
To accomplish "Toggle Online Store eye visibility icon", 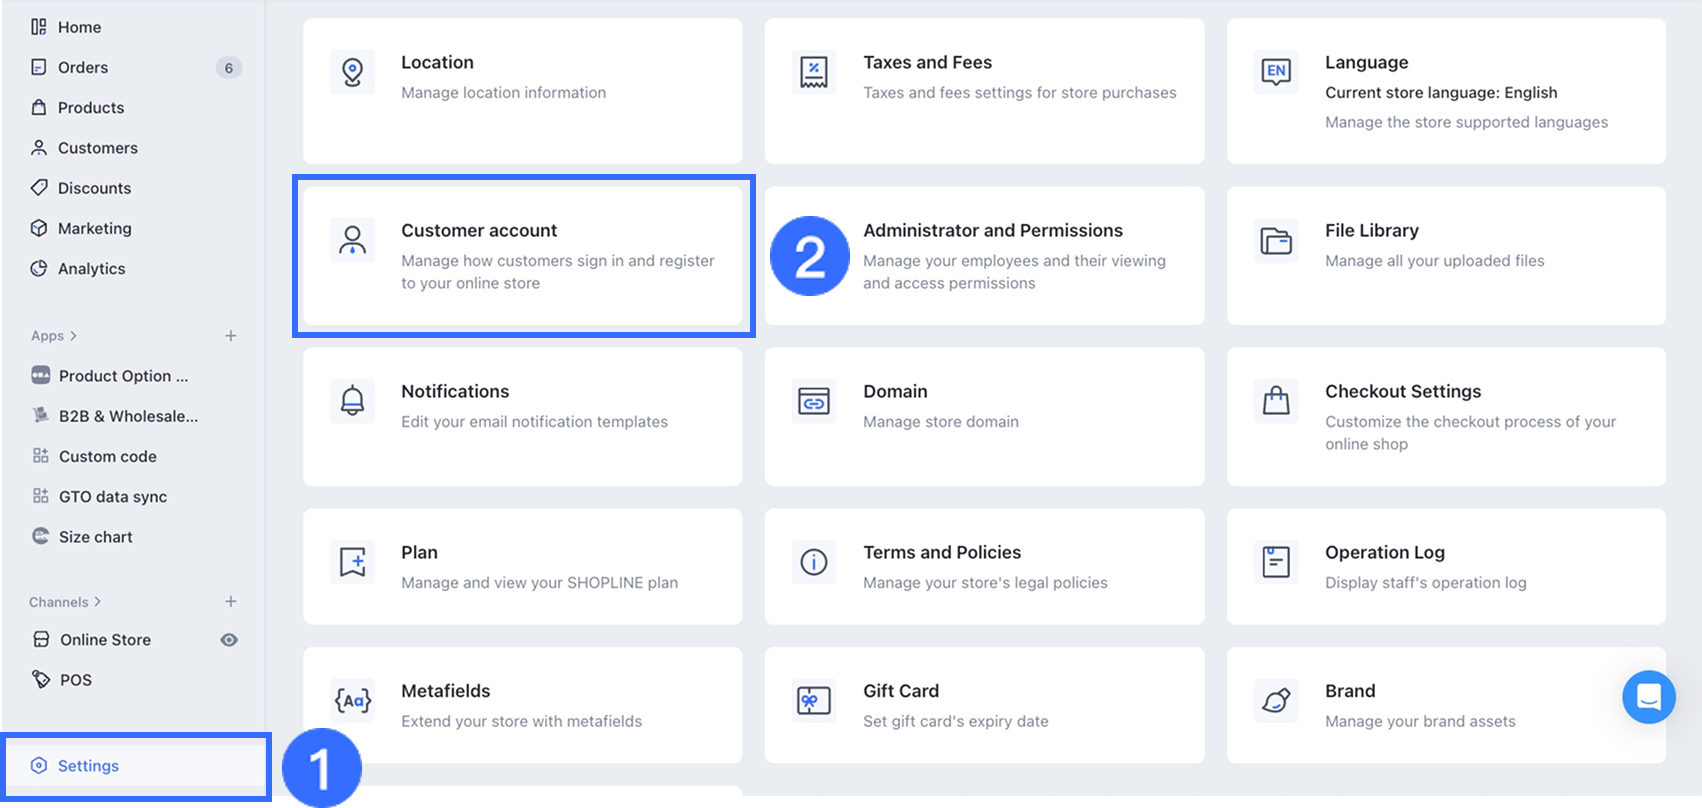I will [229, 640].
